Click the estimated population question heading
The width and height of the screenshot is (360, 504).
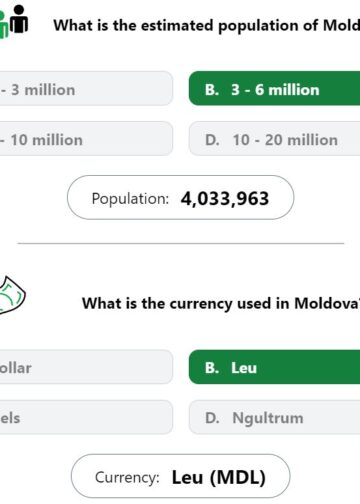coord(207,26)
